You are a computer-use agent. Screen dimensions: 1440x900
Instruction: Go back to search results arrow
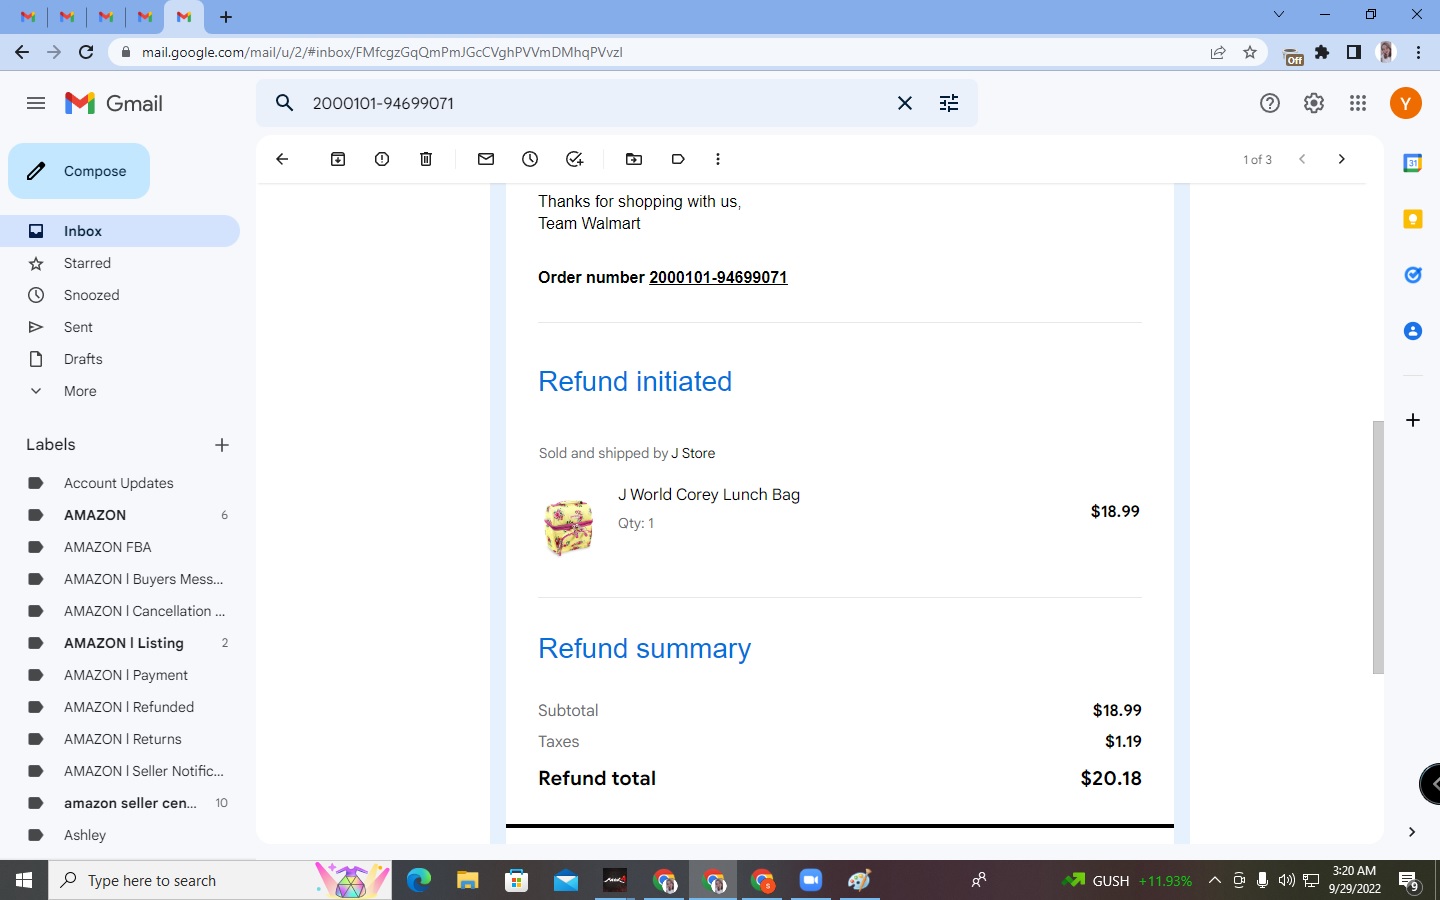click(282, 159)
